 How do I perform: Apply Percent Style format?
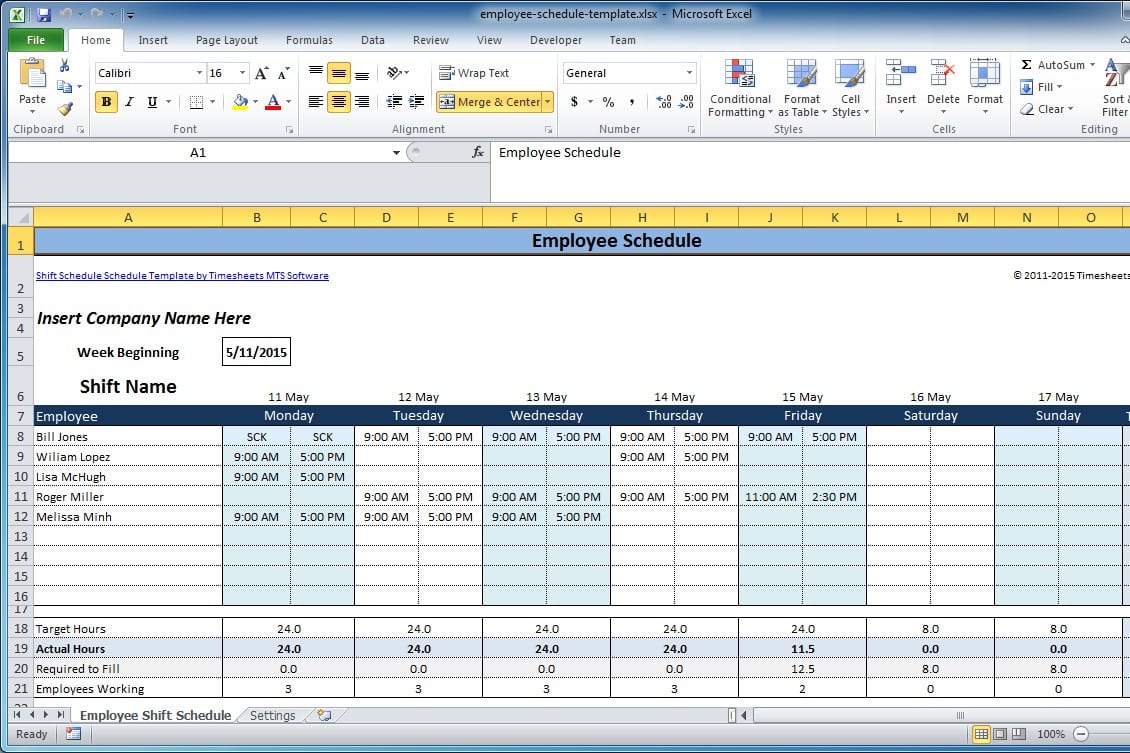pos(608,102)
